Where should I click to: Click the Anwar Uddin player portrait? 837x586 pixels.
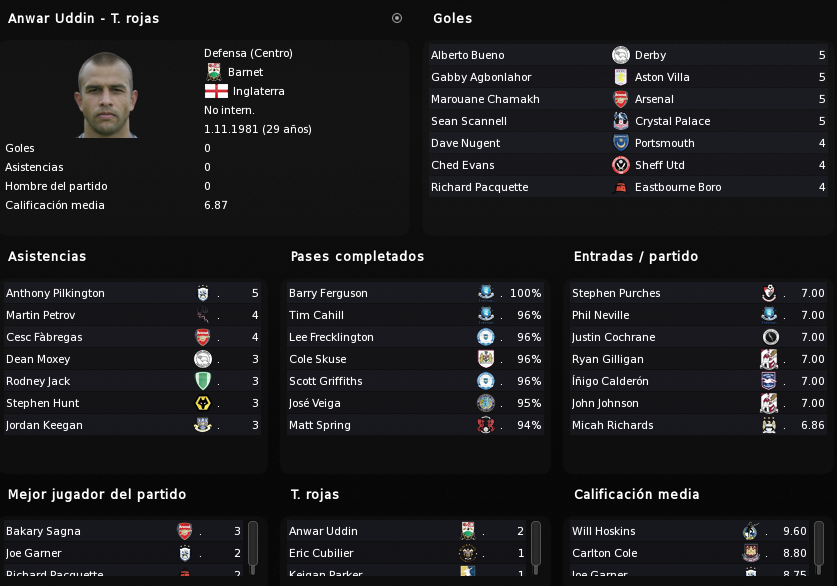point(107,94)
